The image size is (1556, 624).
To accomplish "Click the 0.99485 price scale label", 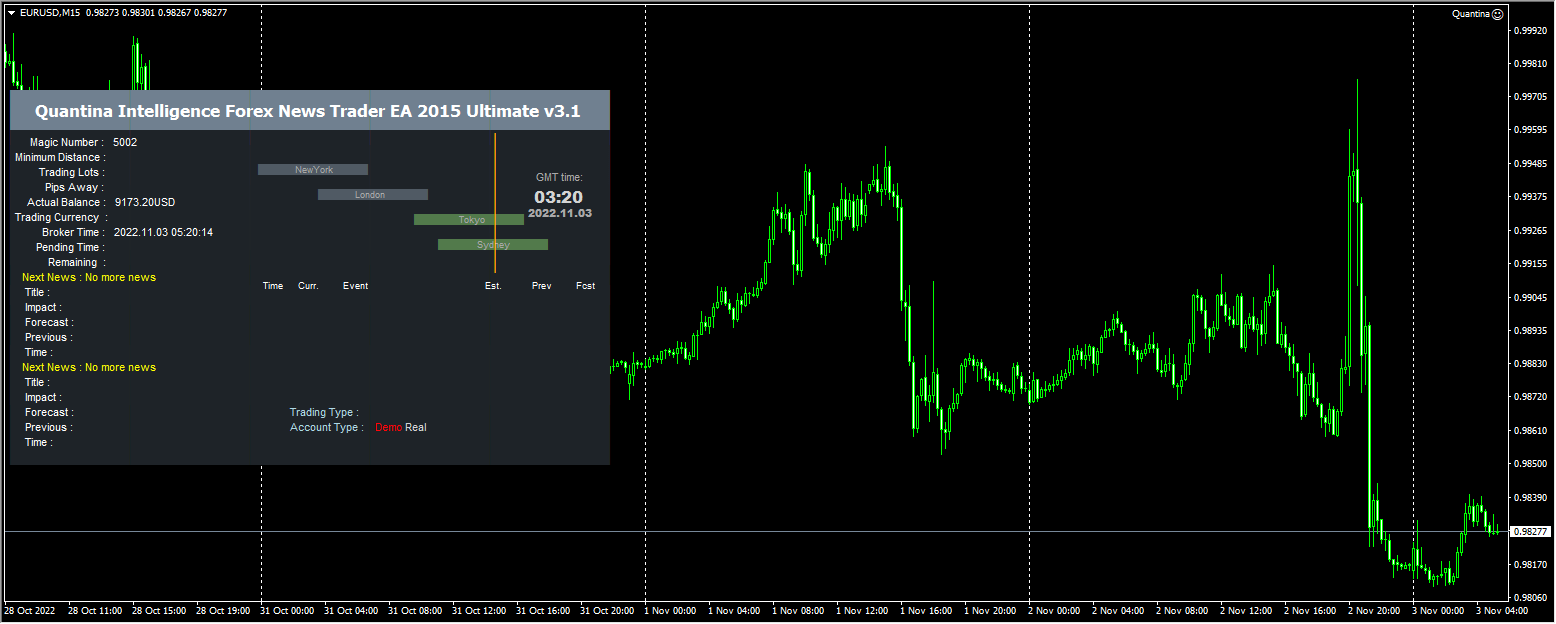I will pos(1532,164).
